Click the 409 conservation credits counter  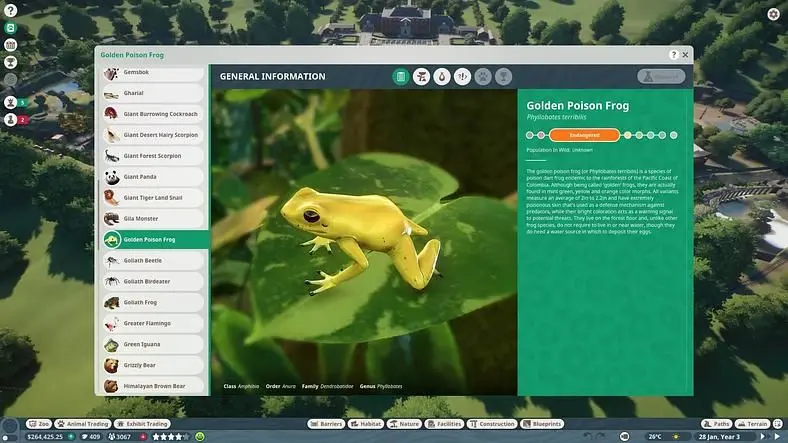pyautogui.click(x=91, y=436)
